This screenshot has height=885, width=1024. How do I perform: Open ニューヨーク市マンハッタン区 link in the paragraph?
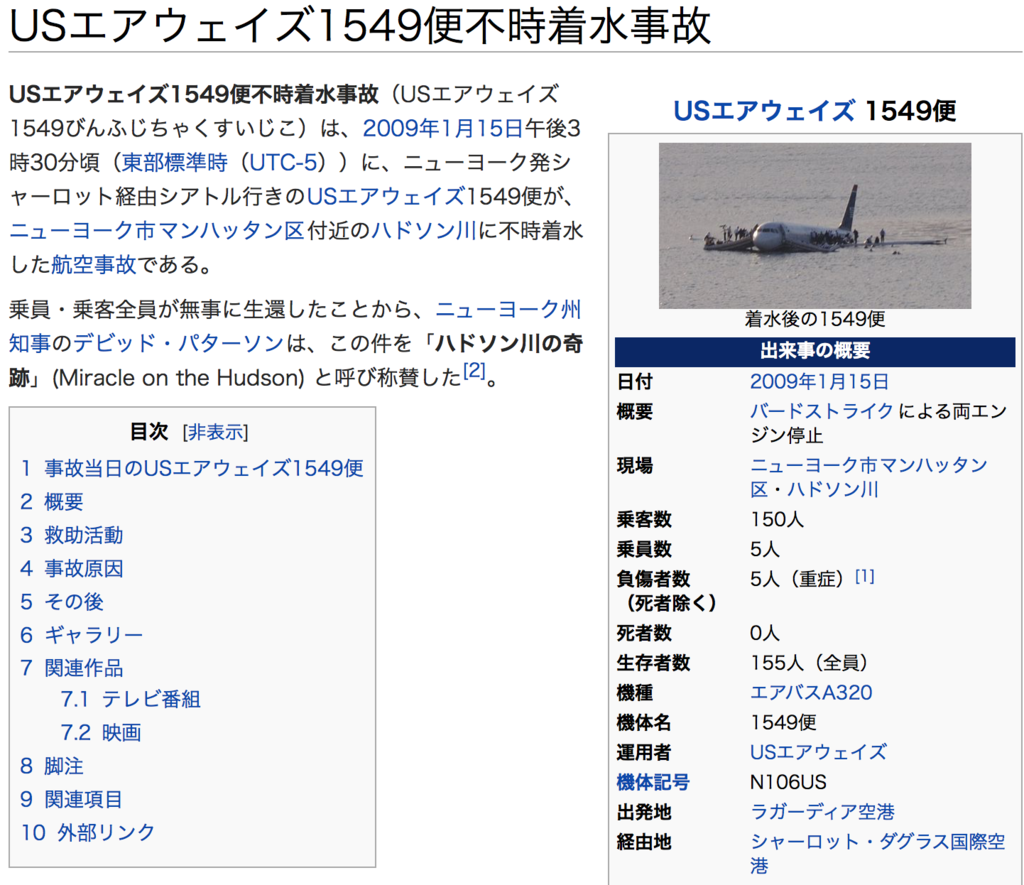(x=157, y=231)
